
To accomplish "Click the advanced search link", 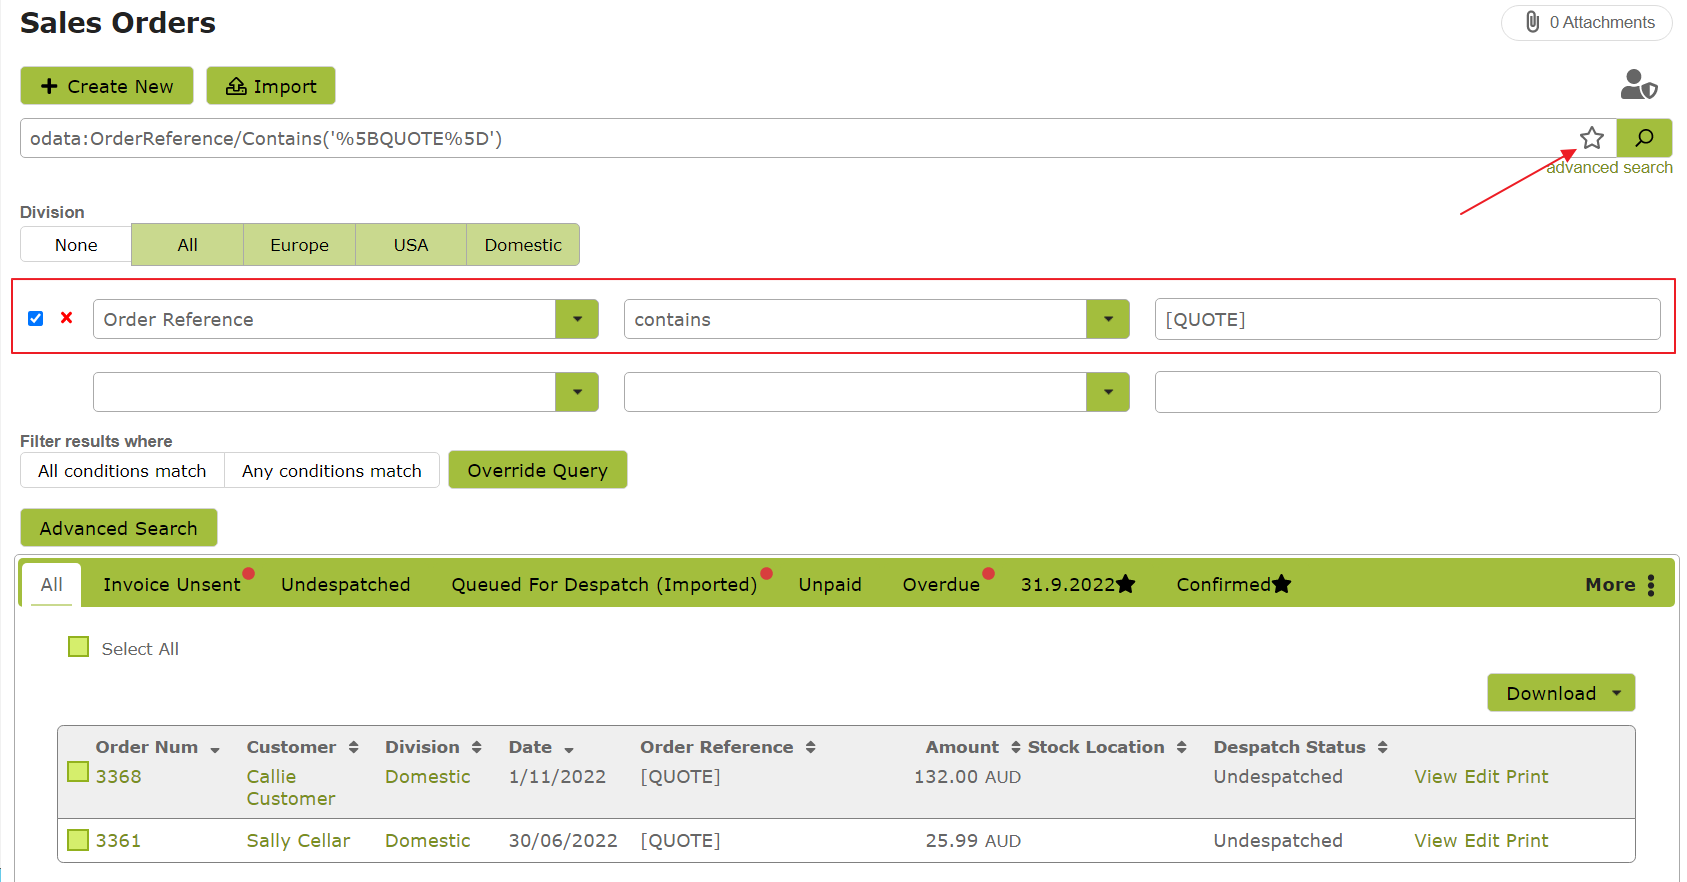I will 1609,168.
